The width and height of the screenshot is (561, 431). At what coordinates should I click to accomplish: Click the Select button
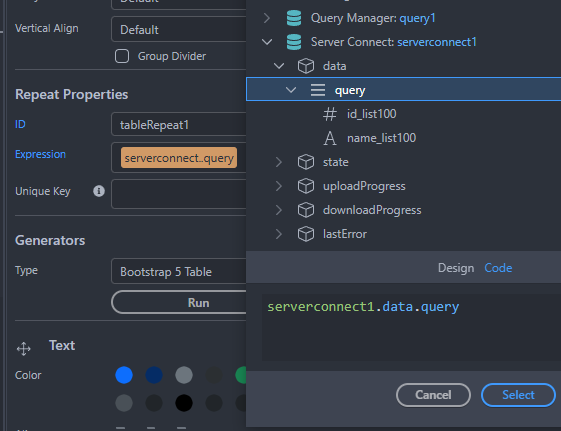518,395
